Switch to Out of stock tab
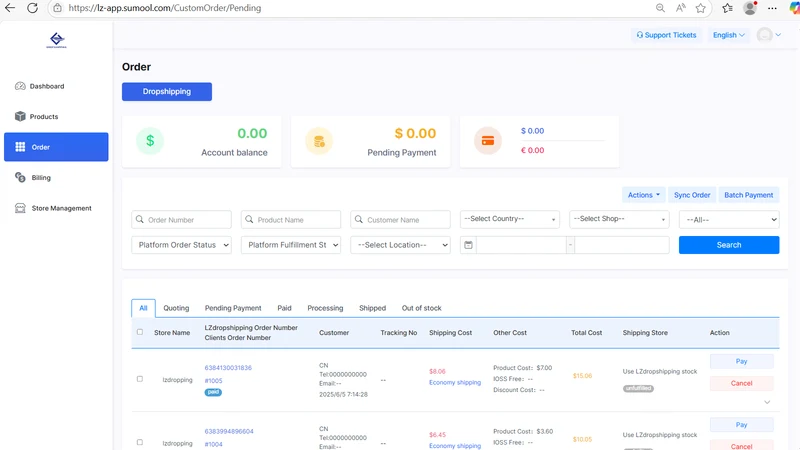The height and width of the screenshot is (450, 800). [x=421, y=308]
